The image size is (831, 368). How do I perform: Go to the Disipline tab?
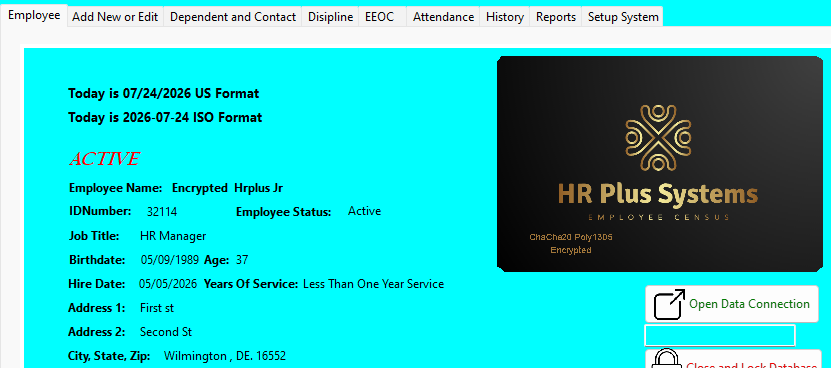(x=330, y=17)
